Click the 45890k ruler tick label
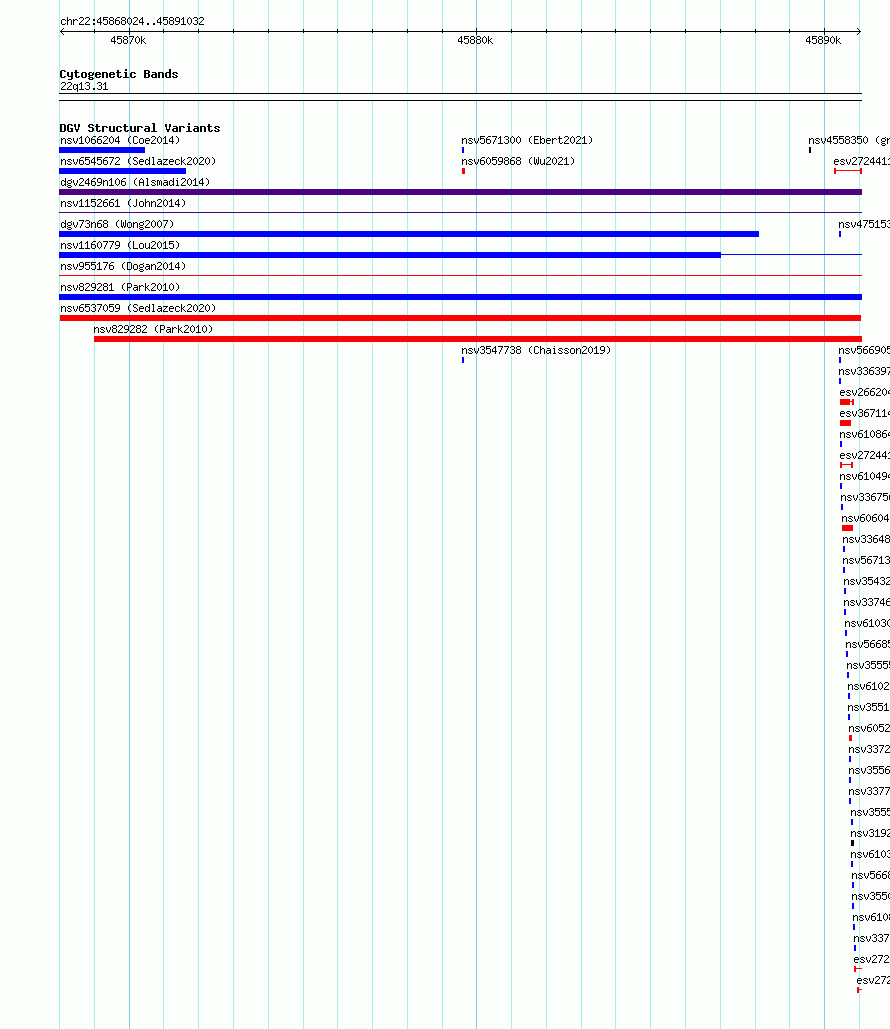The image size is (890, 1029). click(x=823, y=40)
